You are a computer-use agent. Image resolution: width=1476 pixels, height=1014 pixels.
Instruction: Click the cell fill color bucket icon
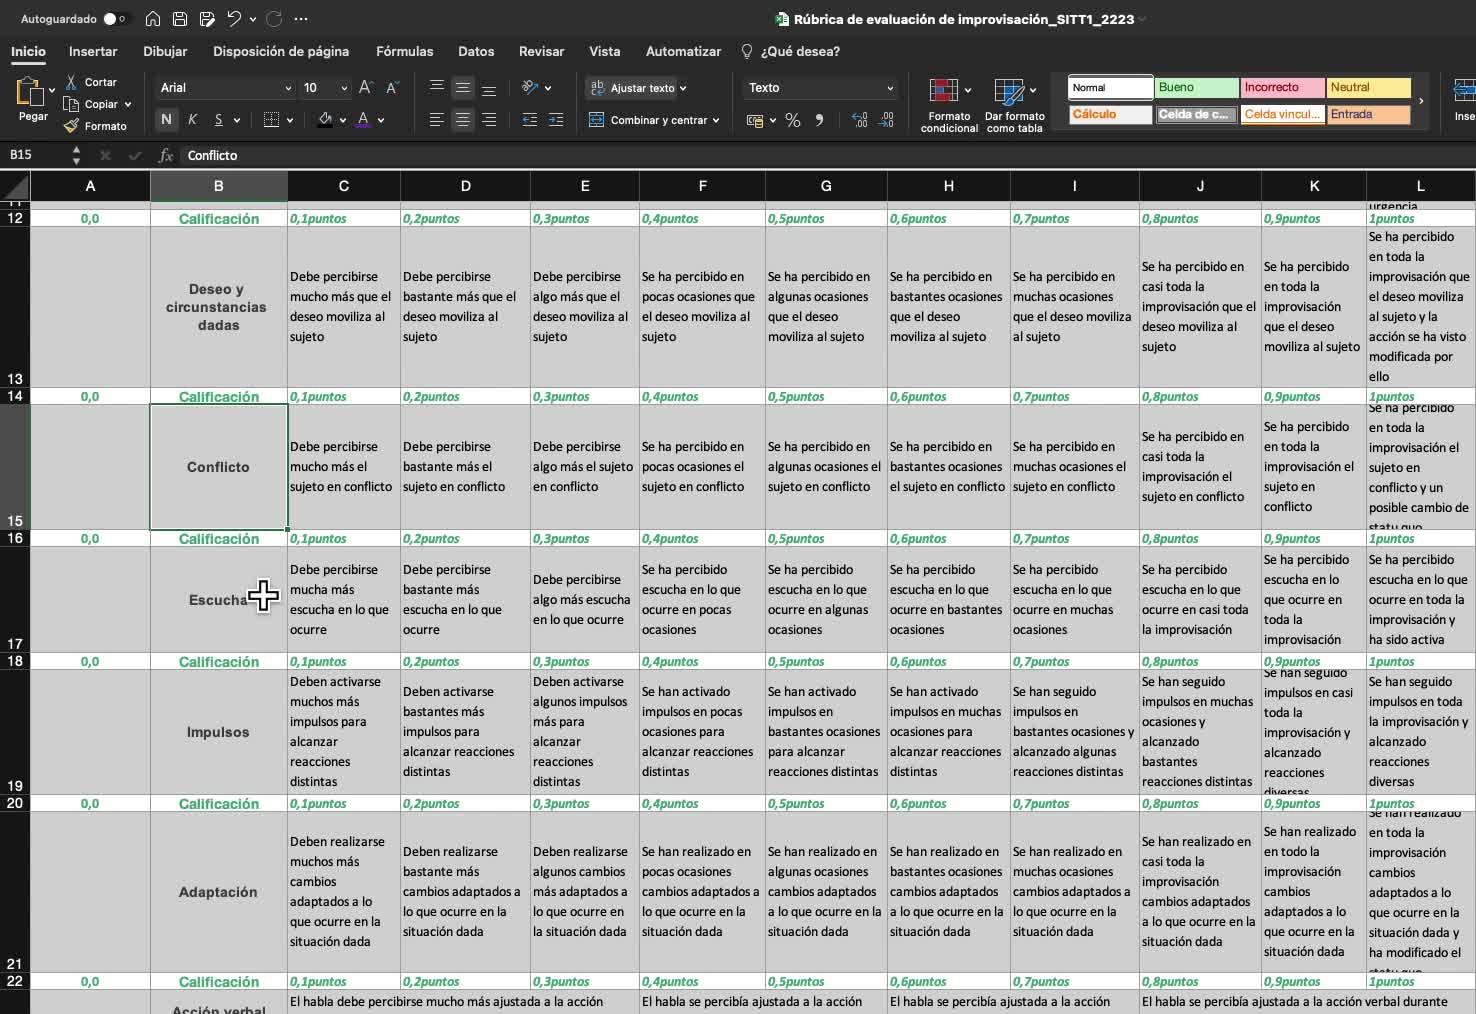[x=325, y=120]
